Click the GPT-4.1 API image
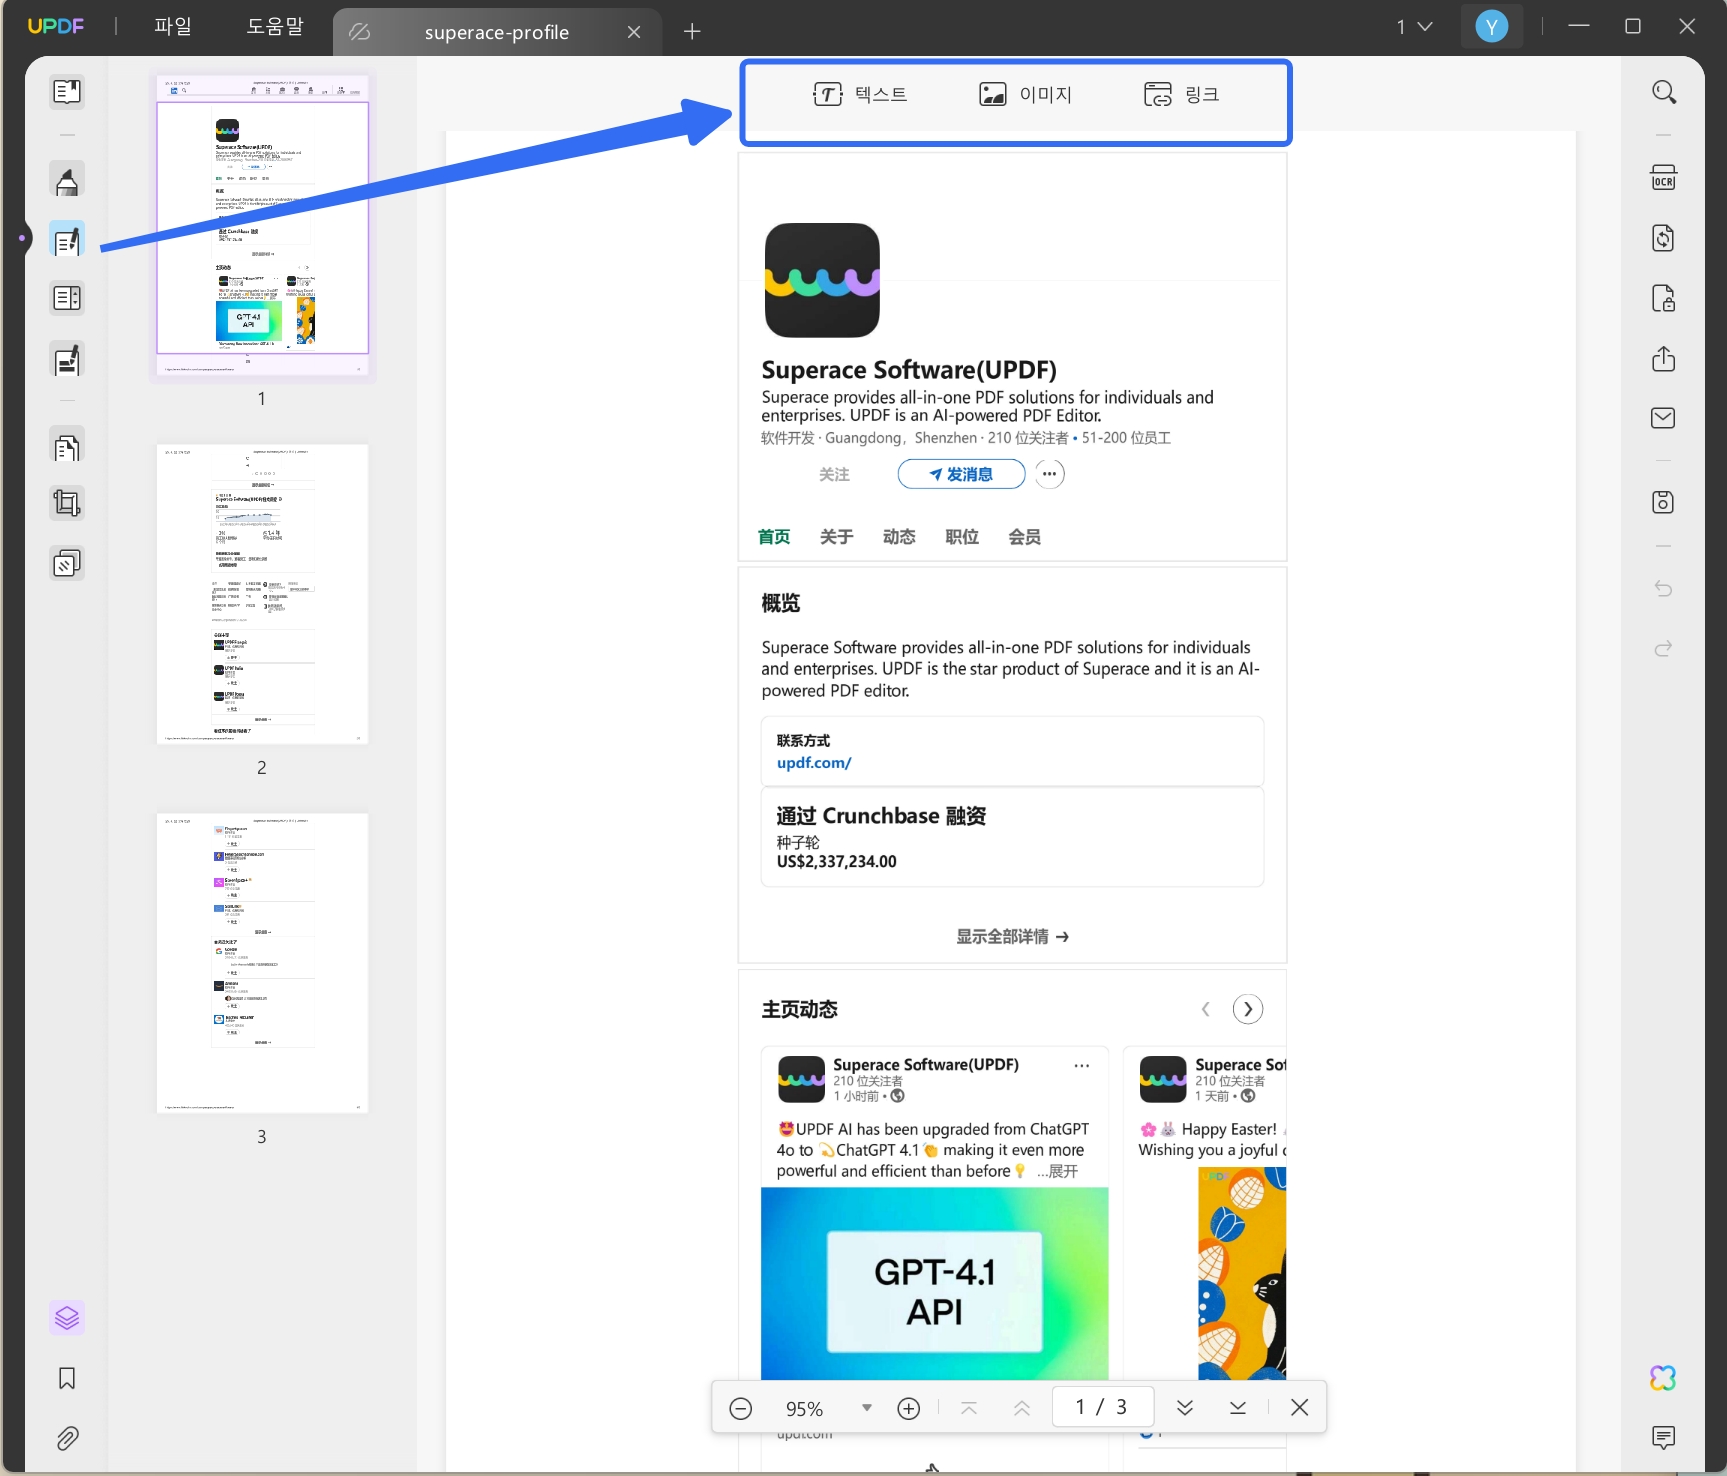This screenshot has width=1727, height=1476. pos(935,1284)
